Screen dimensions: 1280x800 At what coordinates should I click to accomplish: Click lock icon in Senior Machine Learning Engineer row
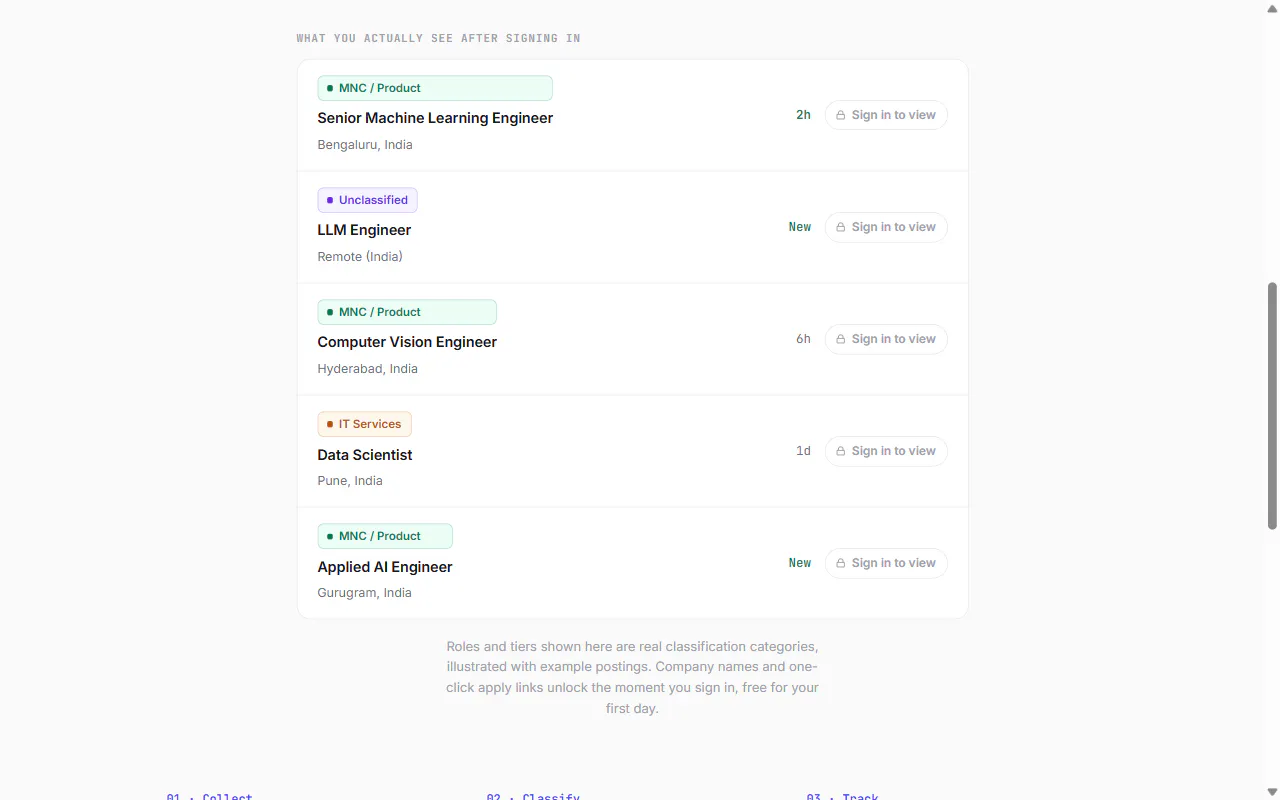pos(841,115)
